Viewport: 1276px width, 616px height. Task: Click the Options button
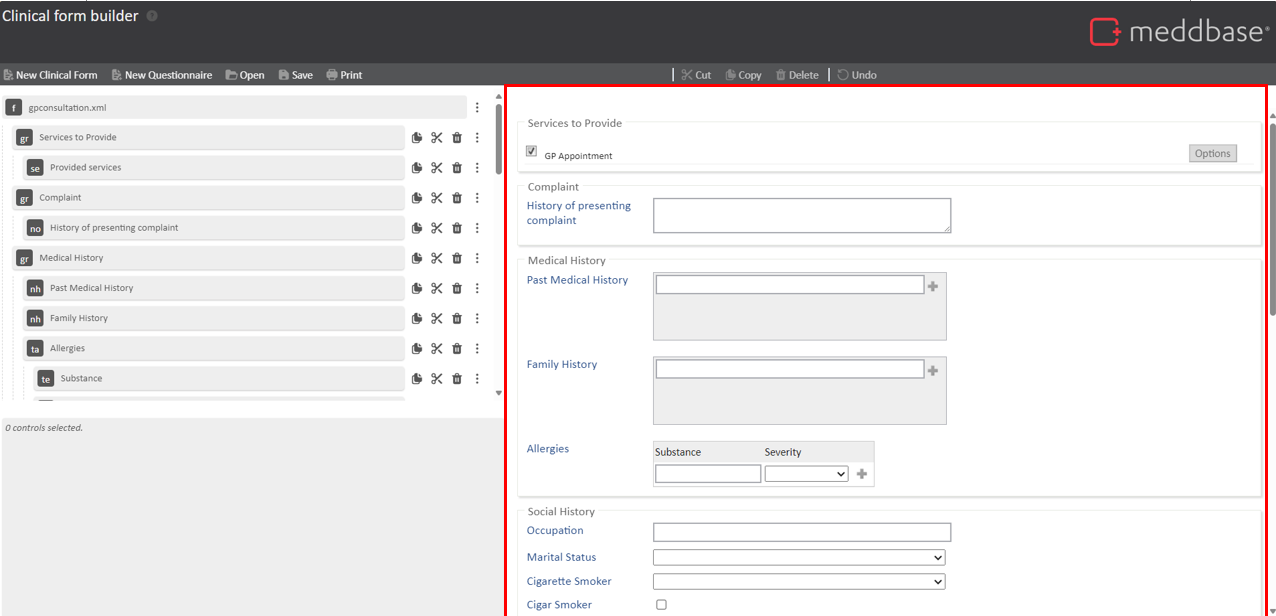pos(1212,153)
